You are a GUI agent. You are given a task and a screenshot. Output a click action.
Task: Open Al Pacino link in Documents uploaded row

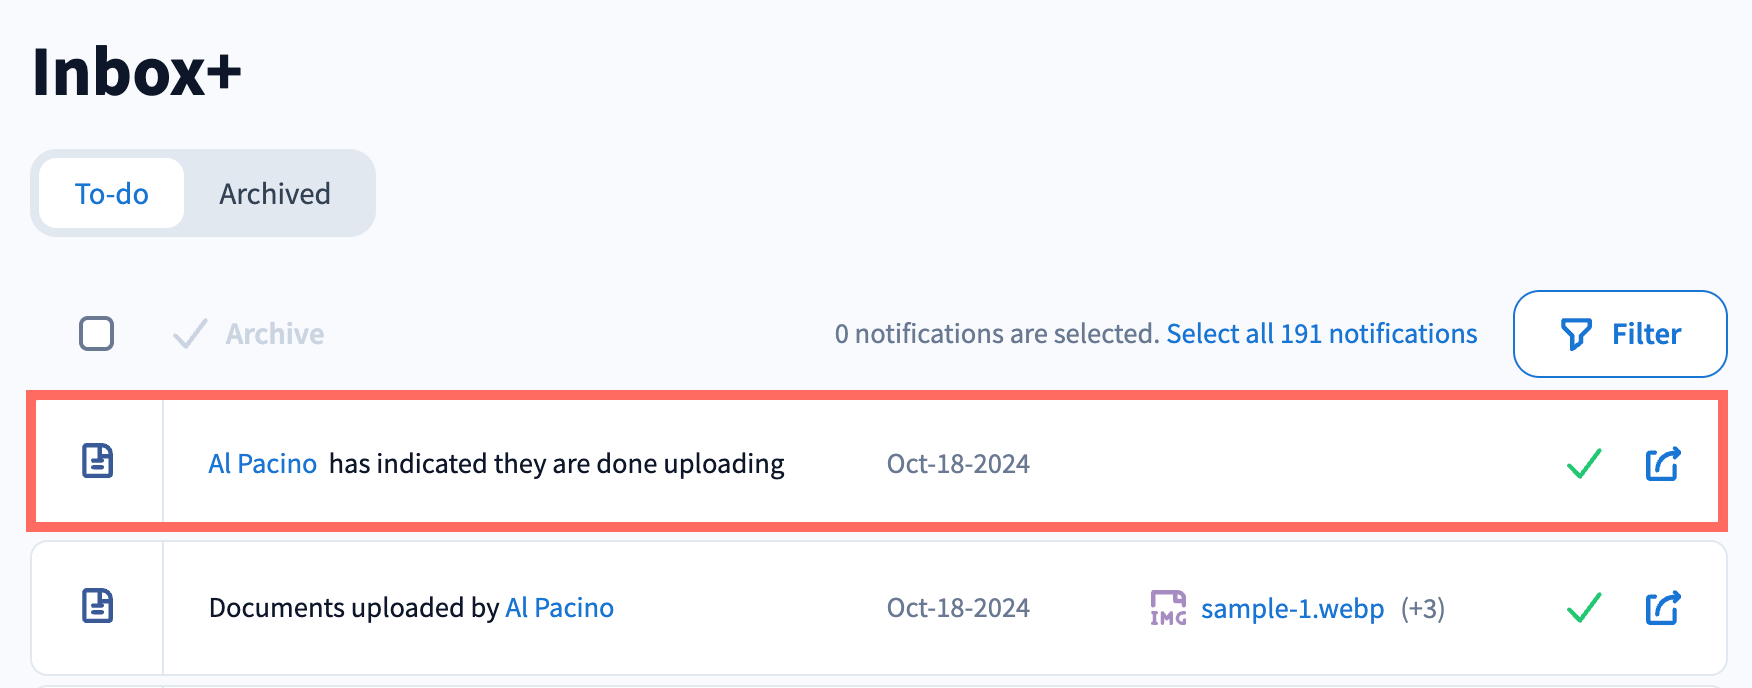point(559,608)
